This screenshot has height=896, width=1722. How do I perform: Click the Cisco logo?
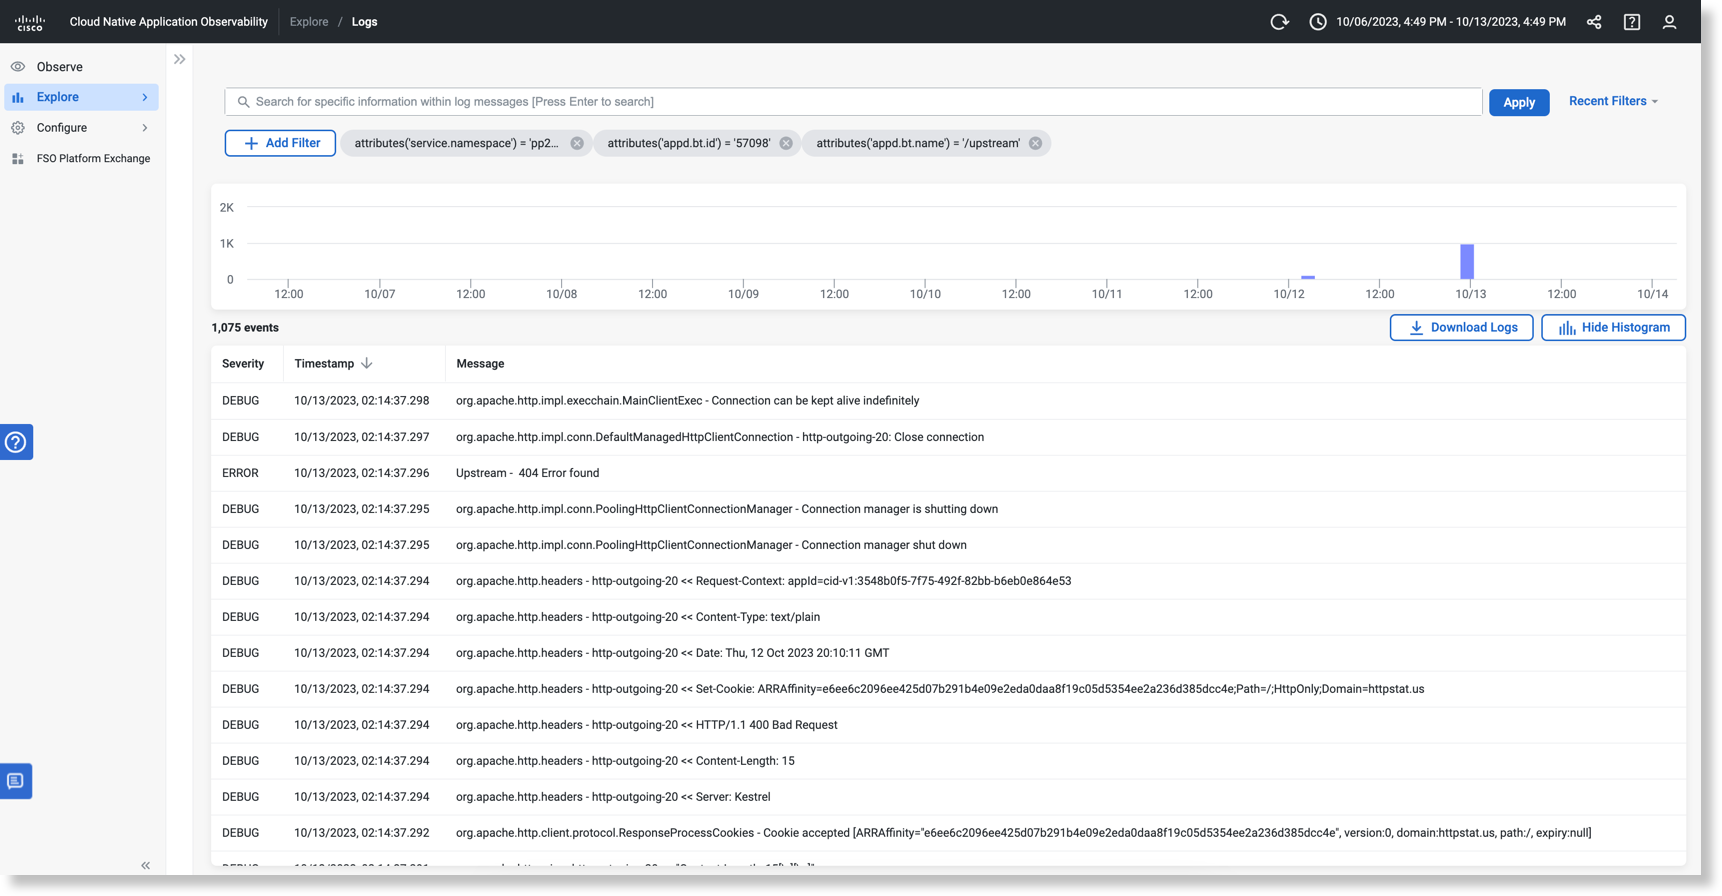click(x=30, y=22)
